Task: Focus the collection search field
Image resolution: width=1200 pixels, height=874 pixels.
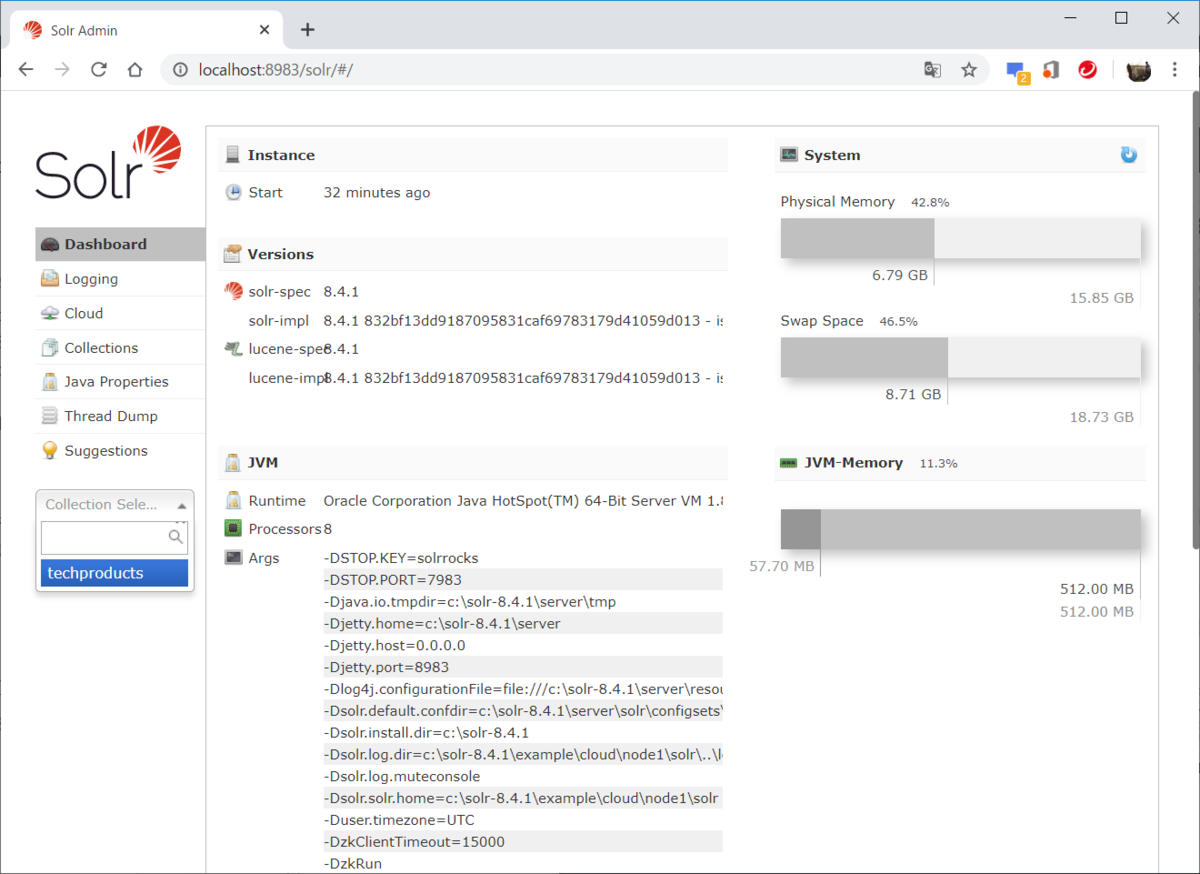Action: [114, 537]
